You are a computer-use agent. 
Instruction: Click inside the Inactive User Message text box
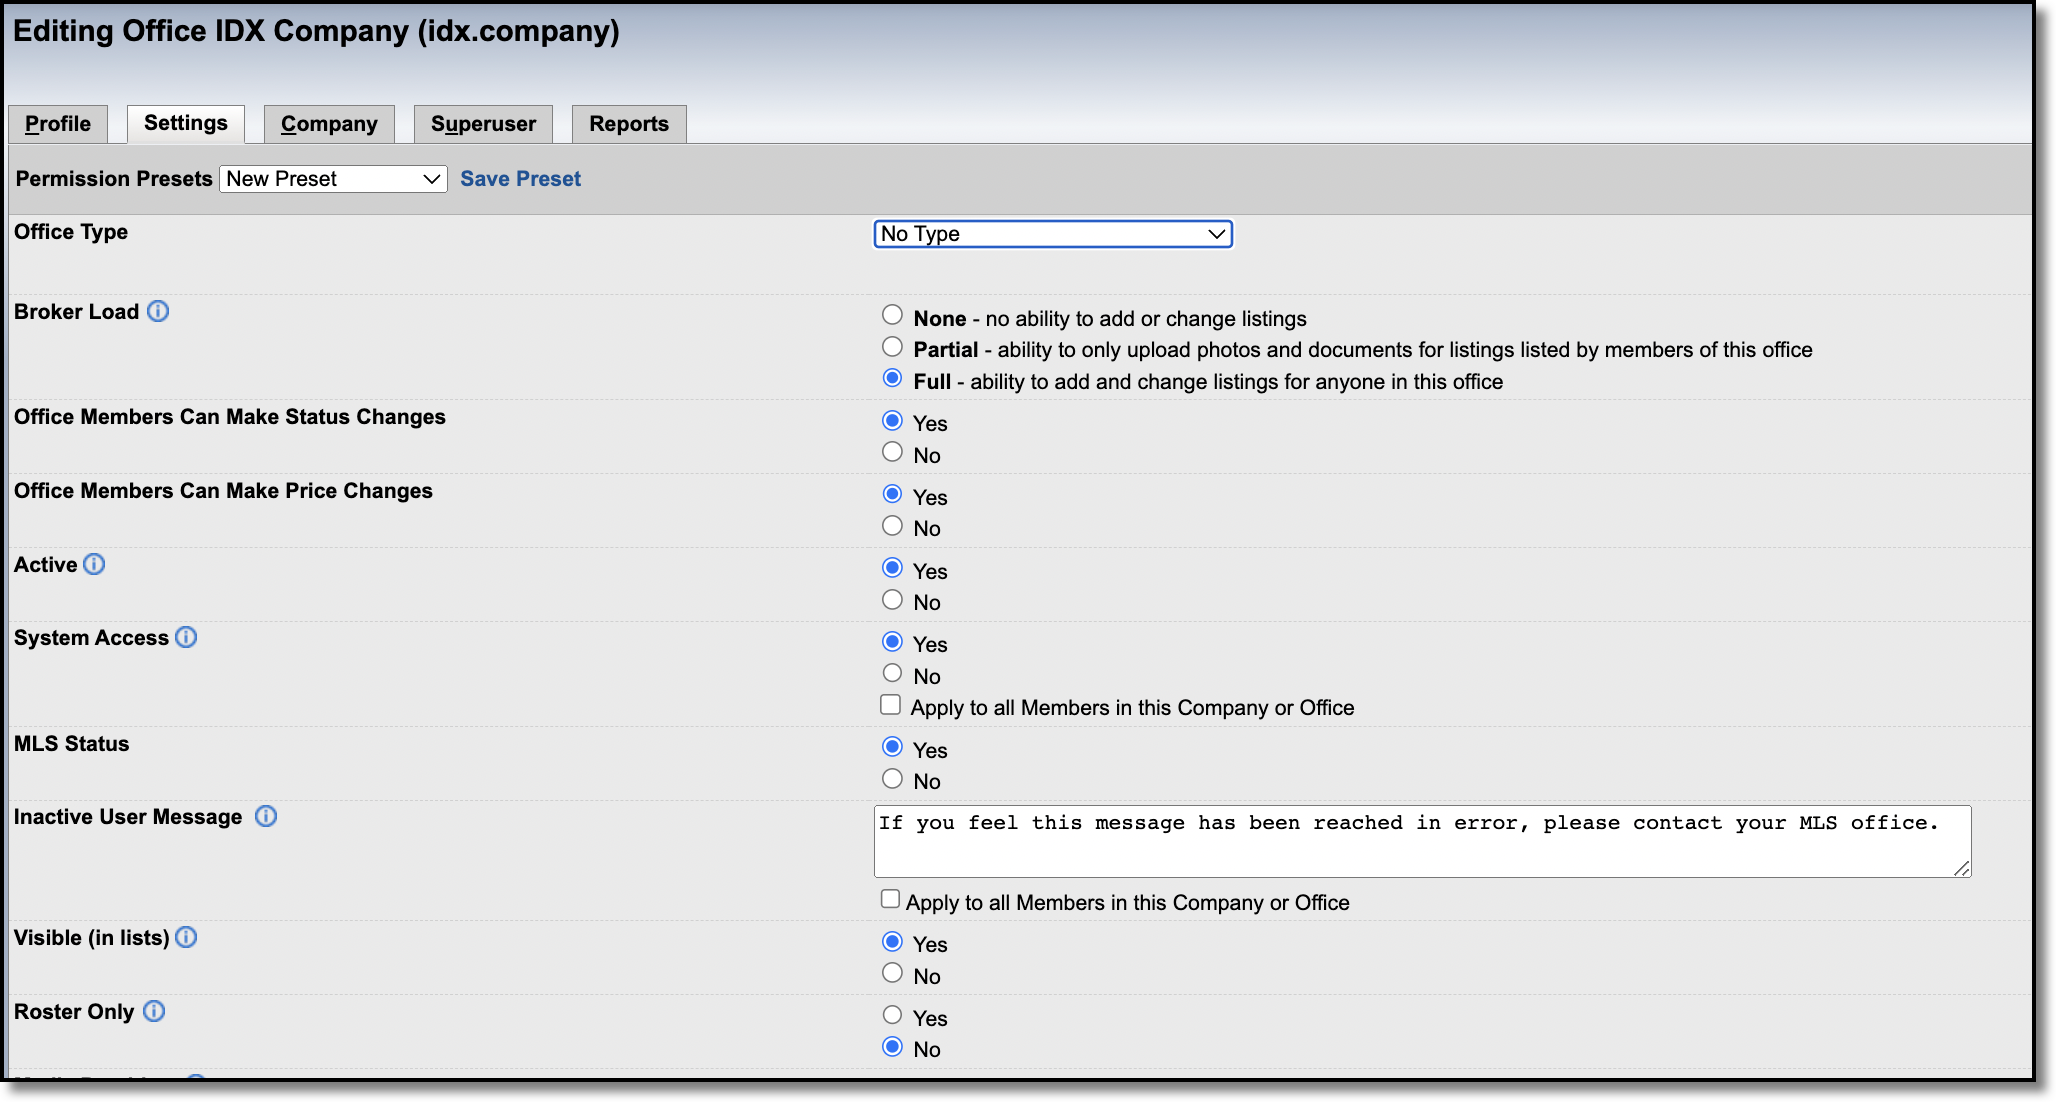coord(1422,841)
